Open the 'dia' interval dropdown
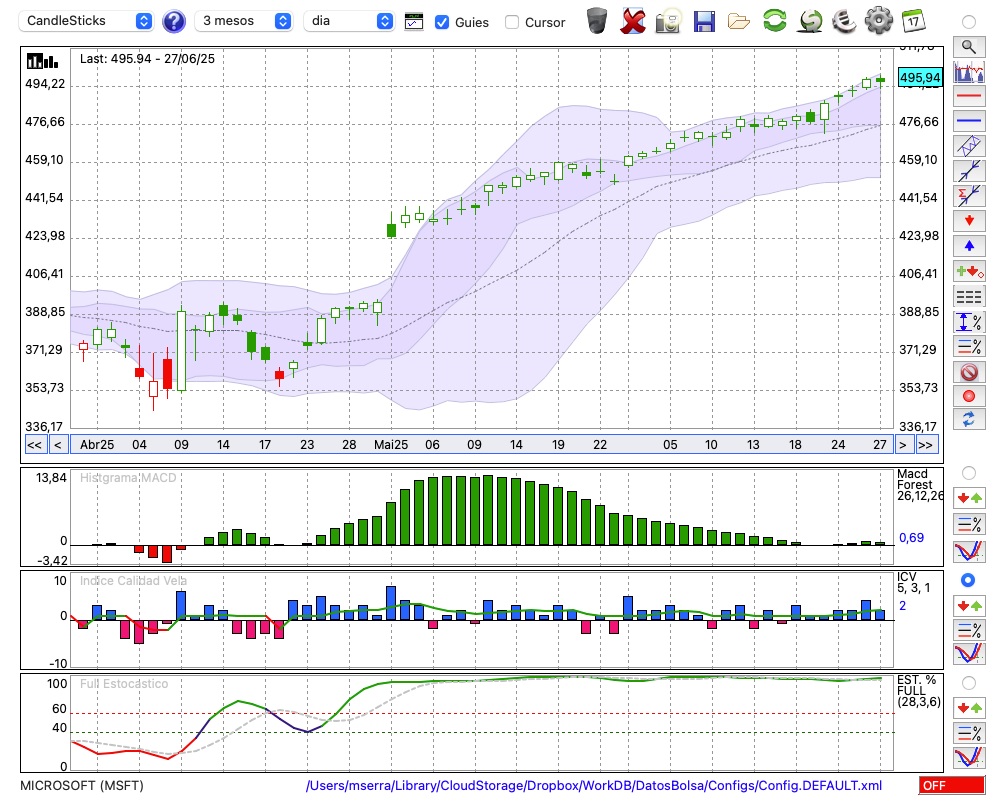The image size is (1000, 800). pyautogui.click(x=348, y=21)
